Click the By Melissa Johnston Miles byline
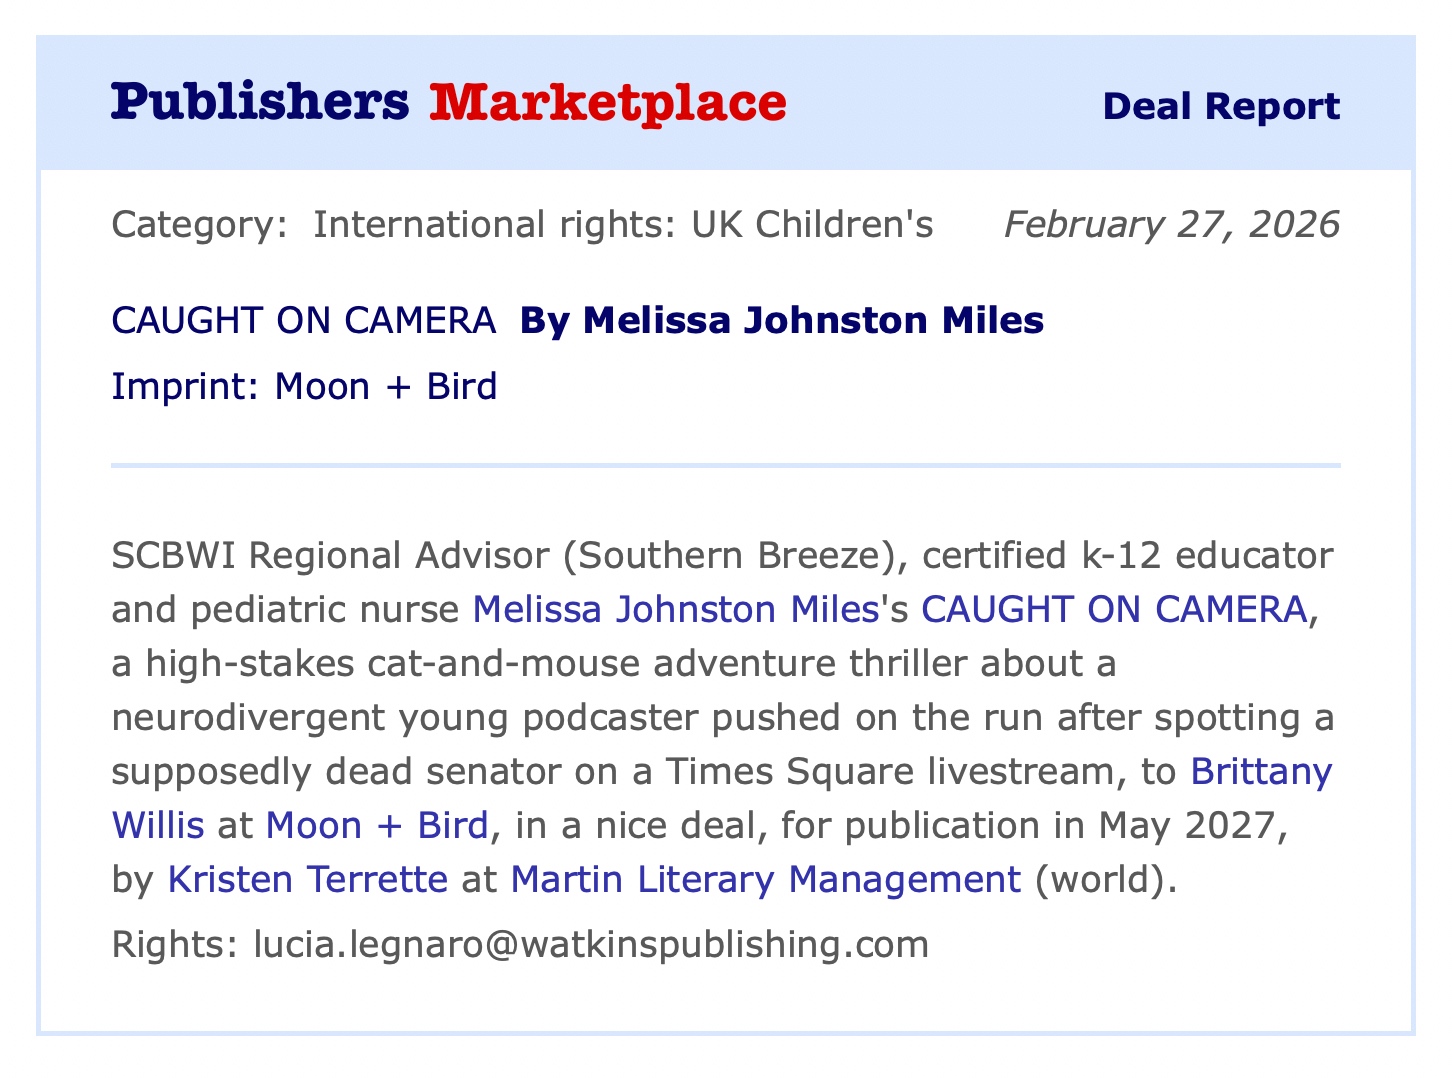 tap(781, 320)
